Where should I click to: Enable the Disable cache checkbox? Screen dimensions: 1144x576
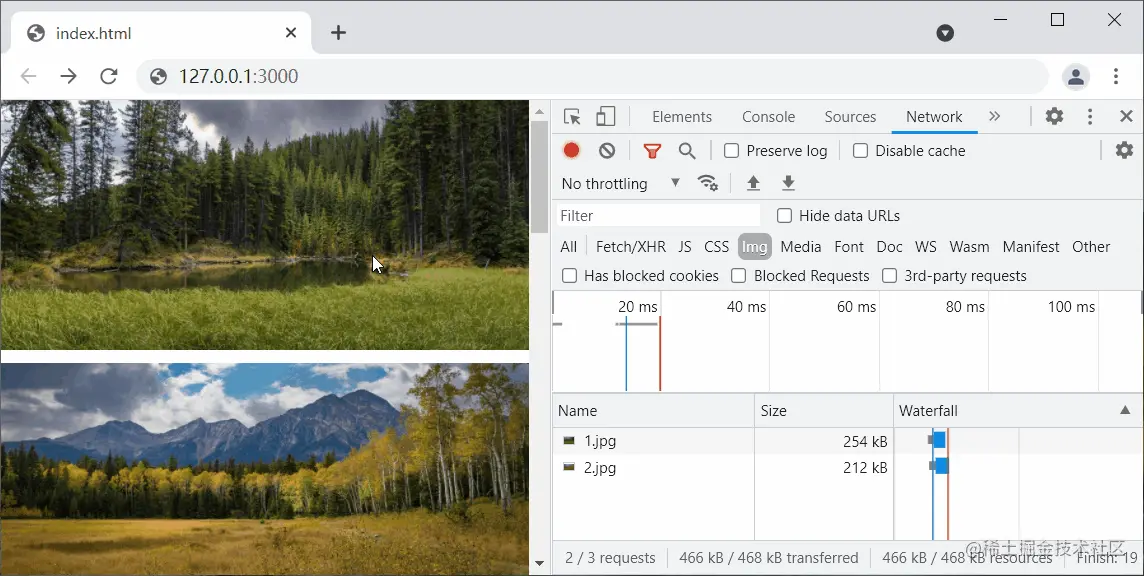click(860, 150)
